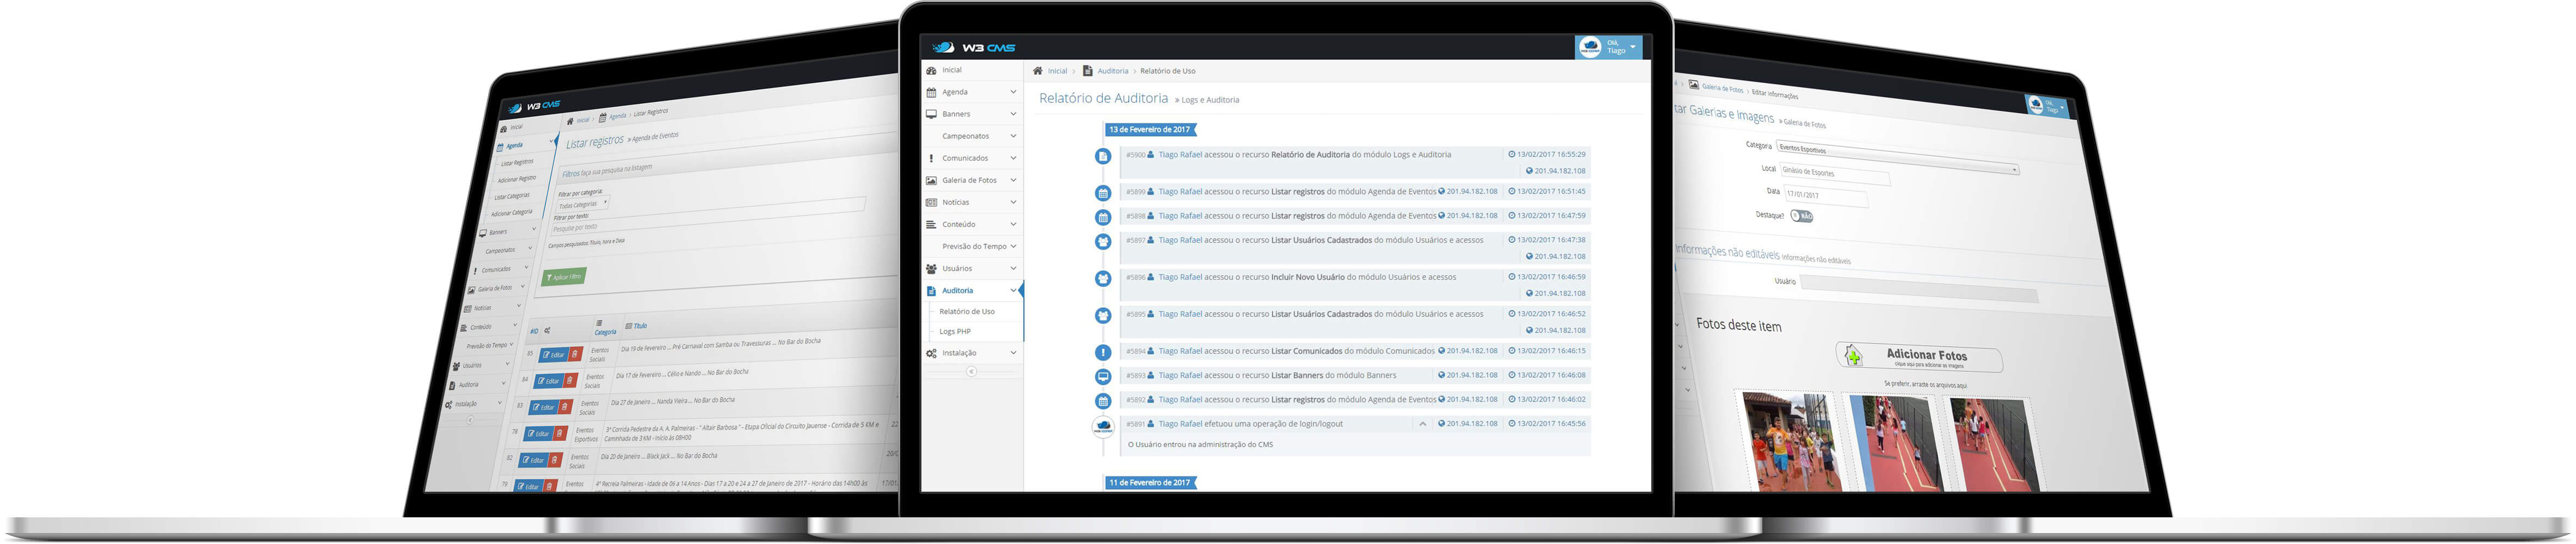Click the W3 CMS logo on center laptop
This screenshot has height=544, width=2576.
coord(973,47)
